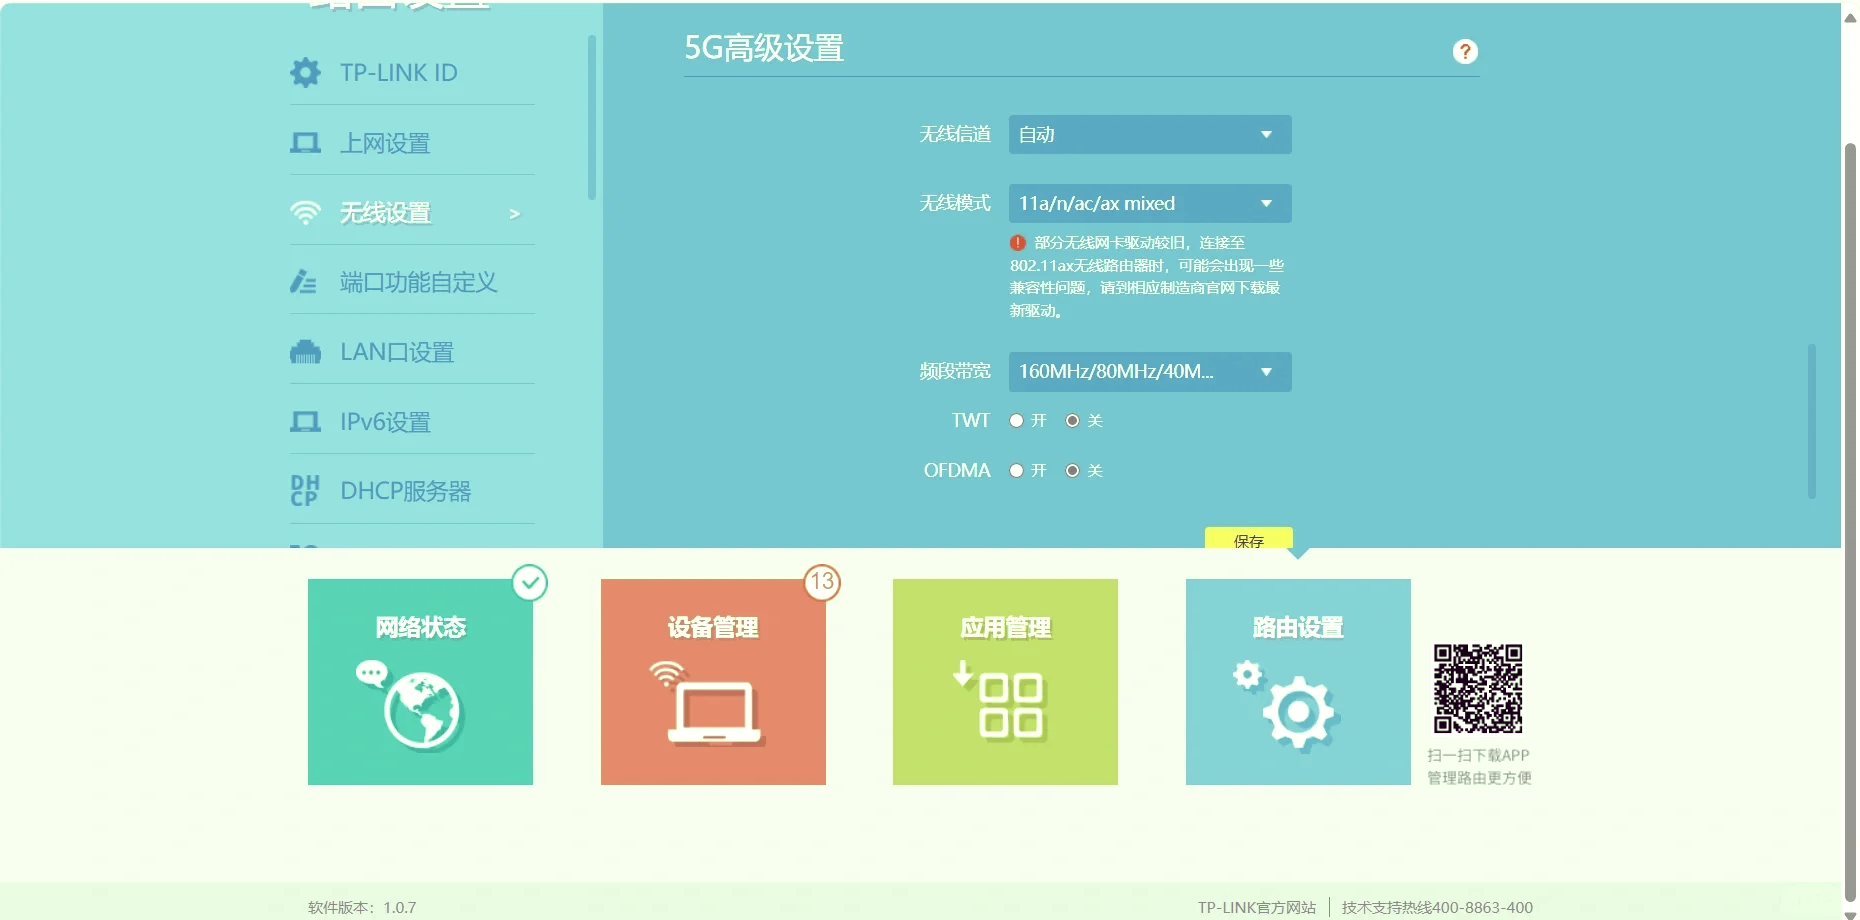This screenshot has height=920, width=1860.
Task: Click the 频段带宽 label
Action: (x=955, y=371)
